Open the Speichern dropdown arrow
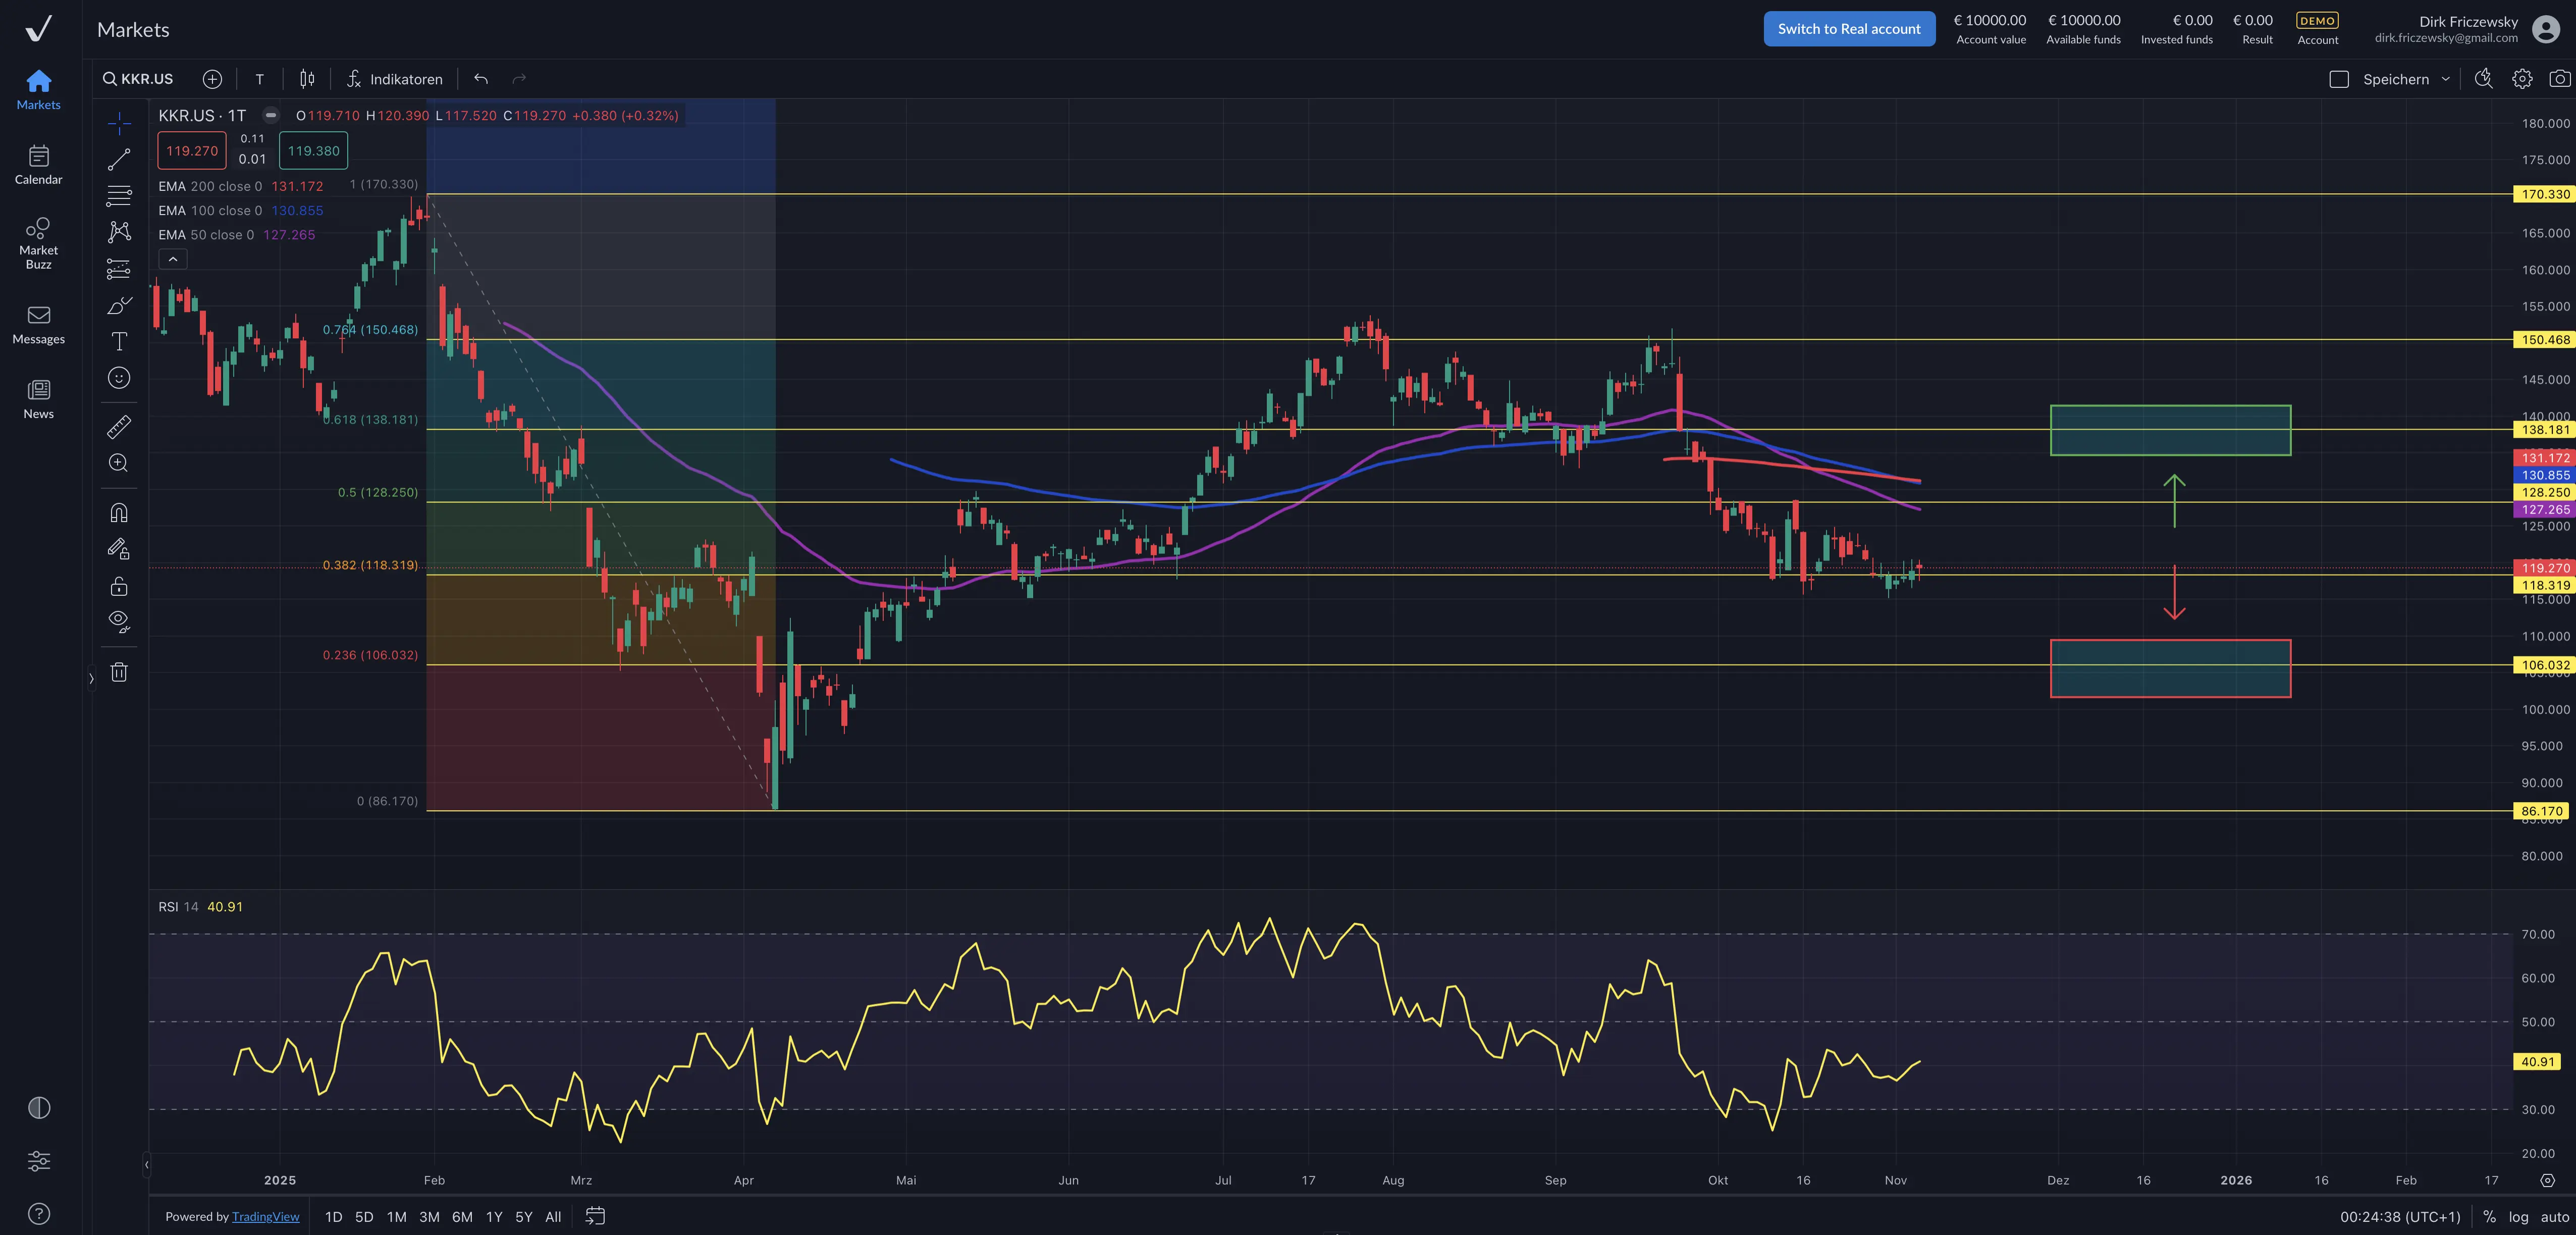2576x1235 pixels. coord(2446,79)
